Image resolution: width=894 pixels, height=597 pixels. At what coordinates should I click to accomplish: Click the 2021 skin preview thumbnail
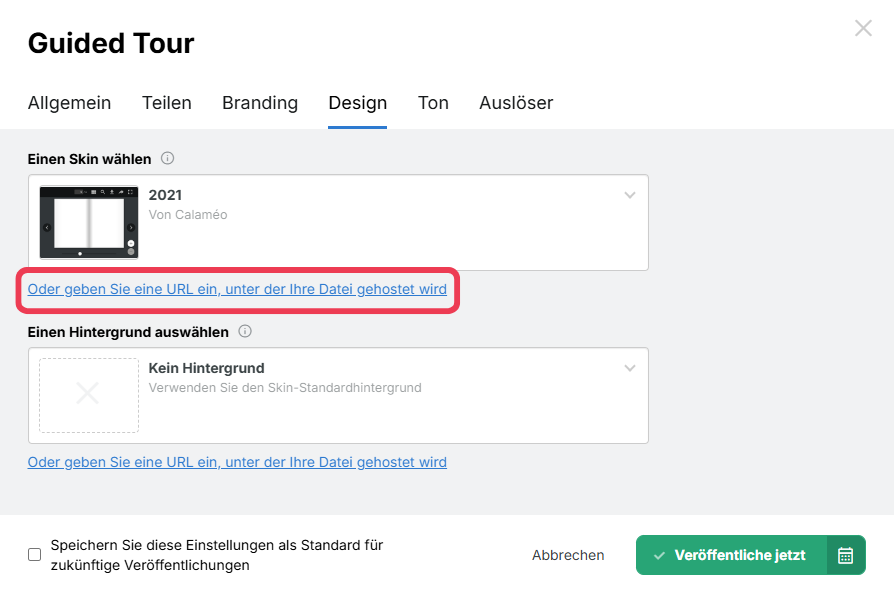pos(89,222)
